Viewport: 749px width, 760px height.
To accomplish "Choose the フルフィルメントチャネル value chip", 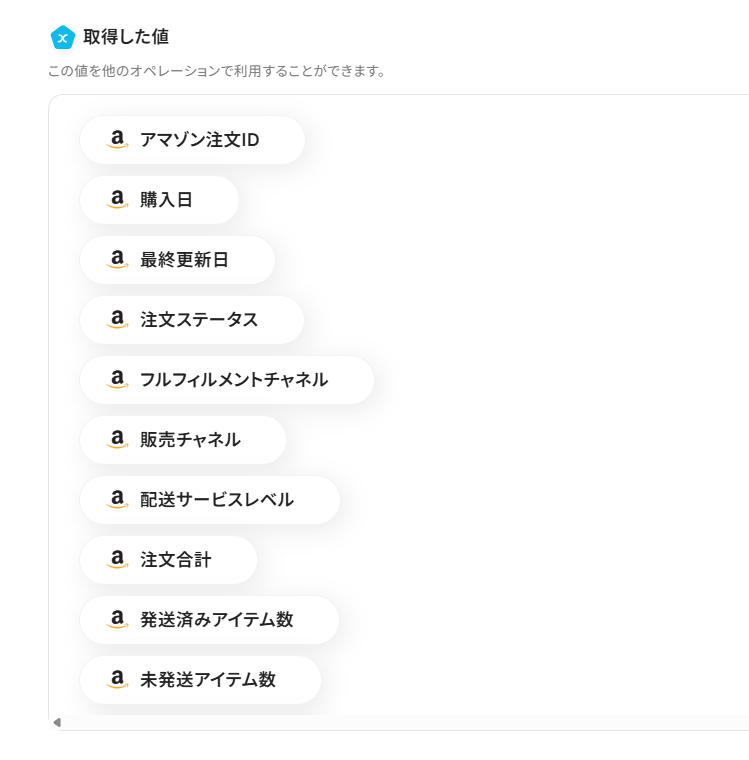I will point(233,380).
